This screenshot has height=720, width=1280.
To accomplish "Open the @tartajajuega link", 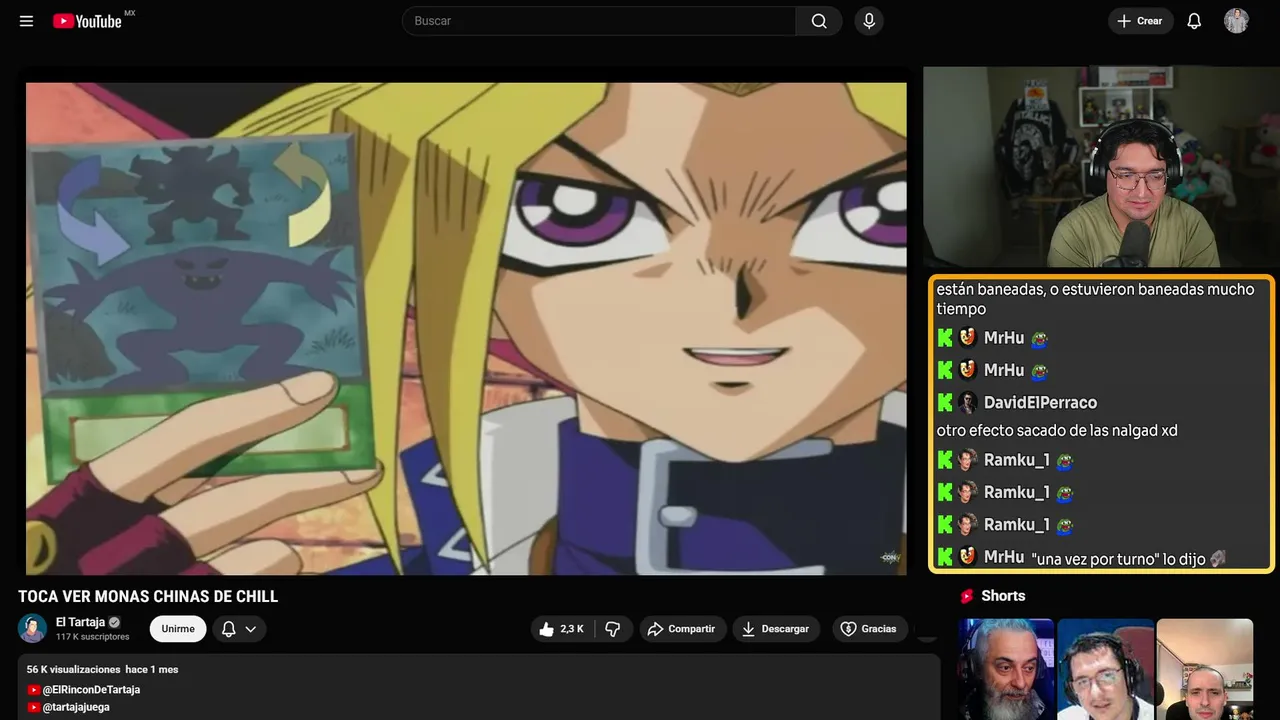I will click(76, 707).
